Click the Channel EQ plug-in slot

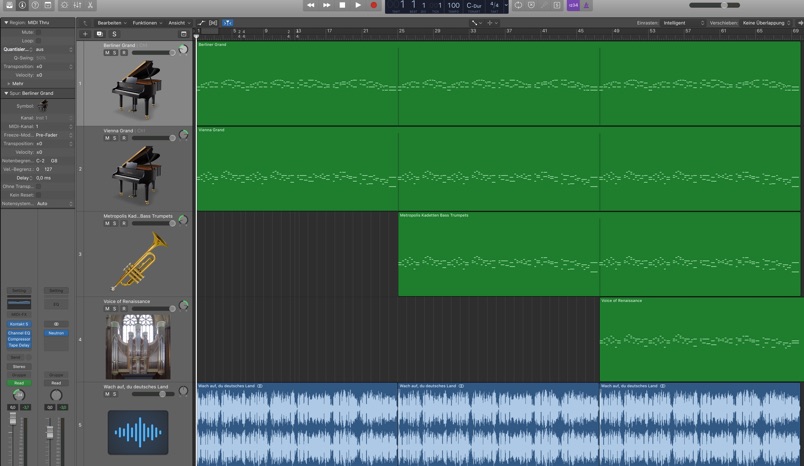click(x=19, y=333)
